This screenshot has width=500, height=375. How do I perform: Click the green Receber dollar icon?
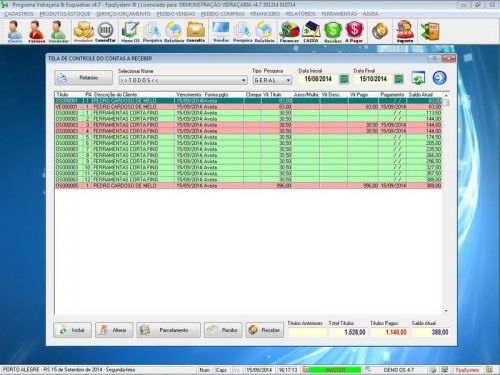[333, 31]
